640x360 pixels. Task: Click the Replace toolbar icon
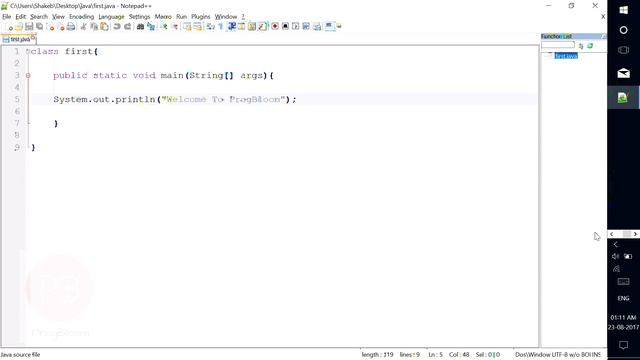click(151, 27)
